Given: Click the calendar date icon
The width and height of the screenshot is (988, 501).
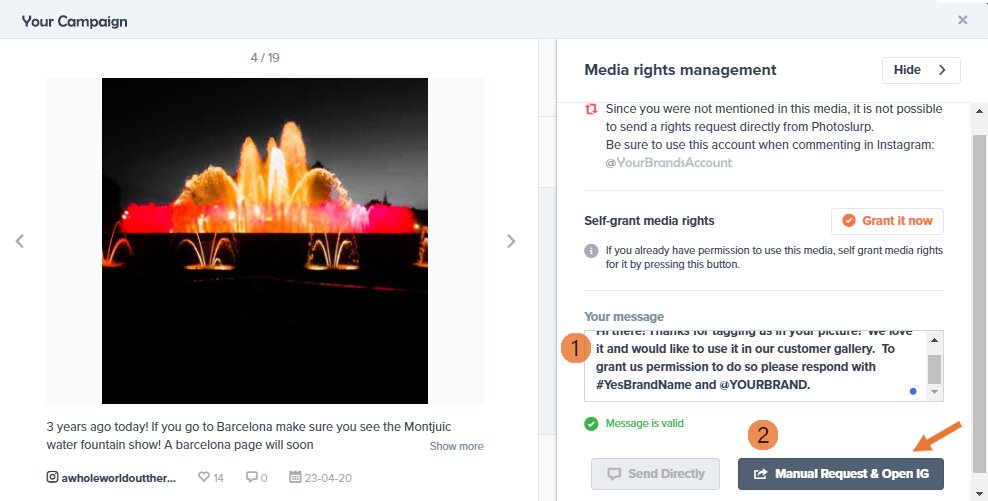Looking at the screenshot, I should point(294,478).
